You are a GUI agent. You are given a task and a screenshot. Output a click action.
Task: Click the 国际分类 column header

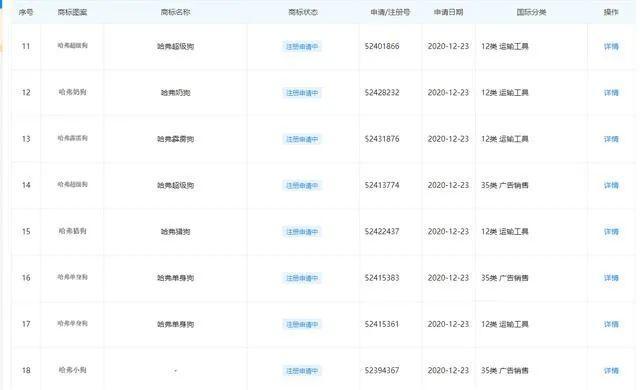531,12
